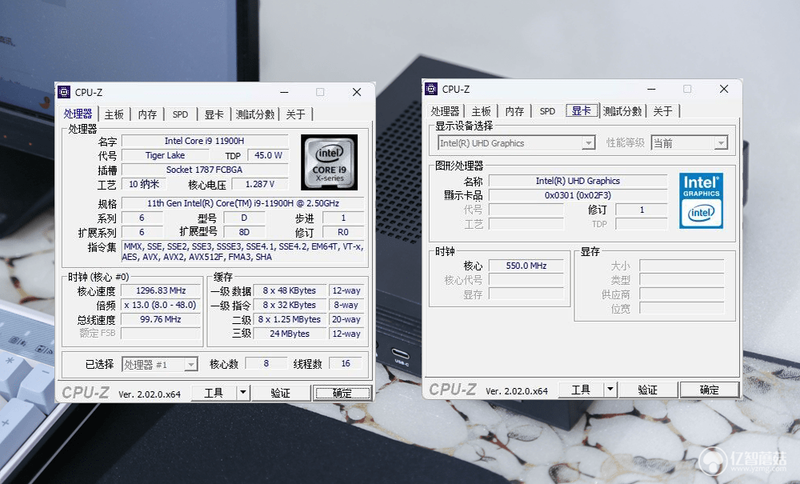Expand 性能等级 当前 dropdown

coord(720,143)
